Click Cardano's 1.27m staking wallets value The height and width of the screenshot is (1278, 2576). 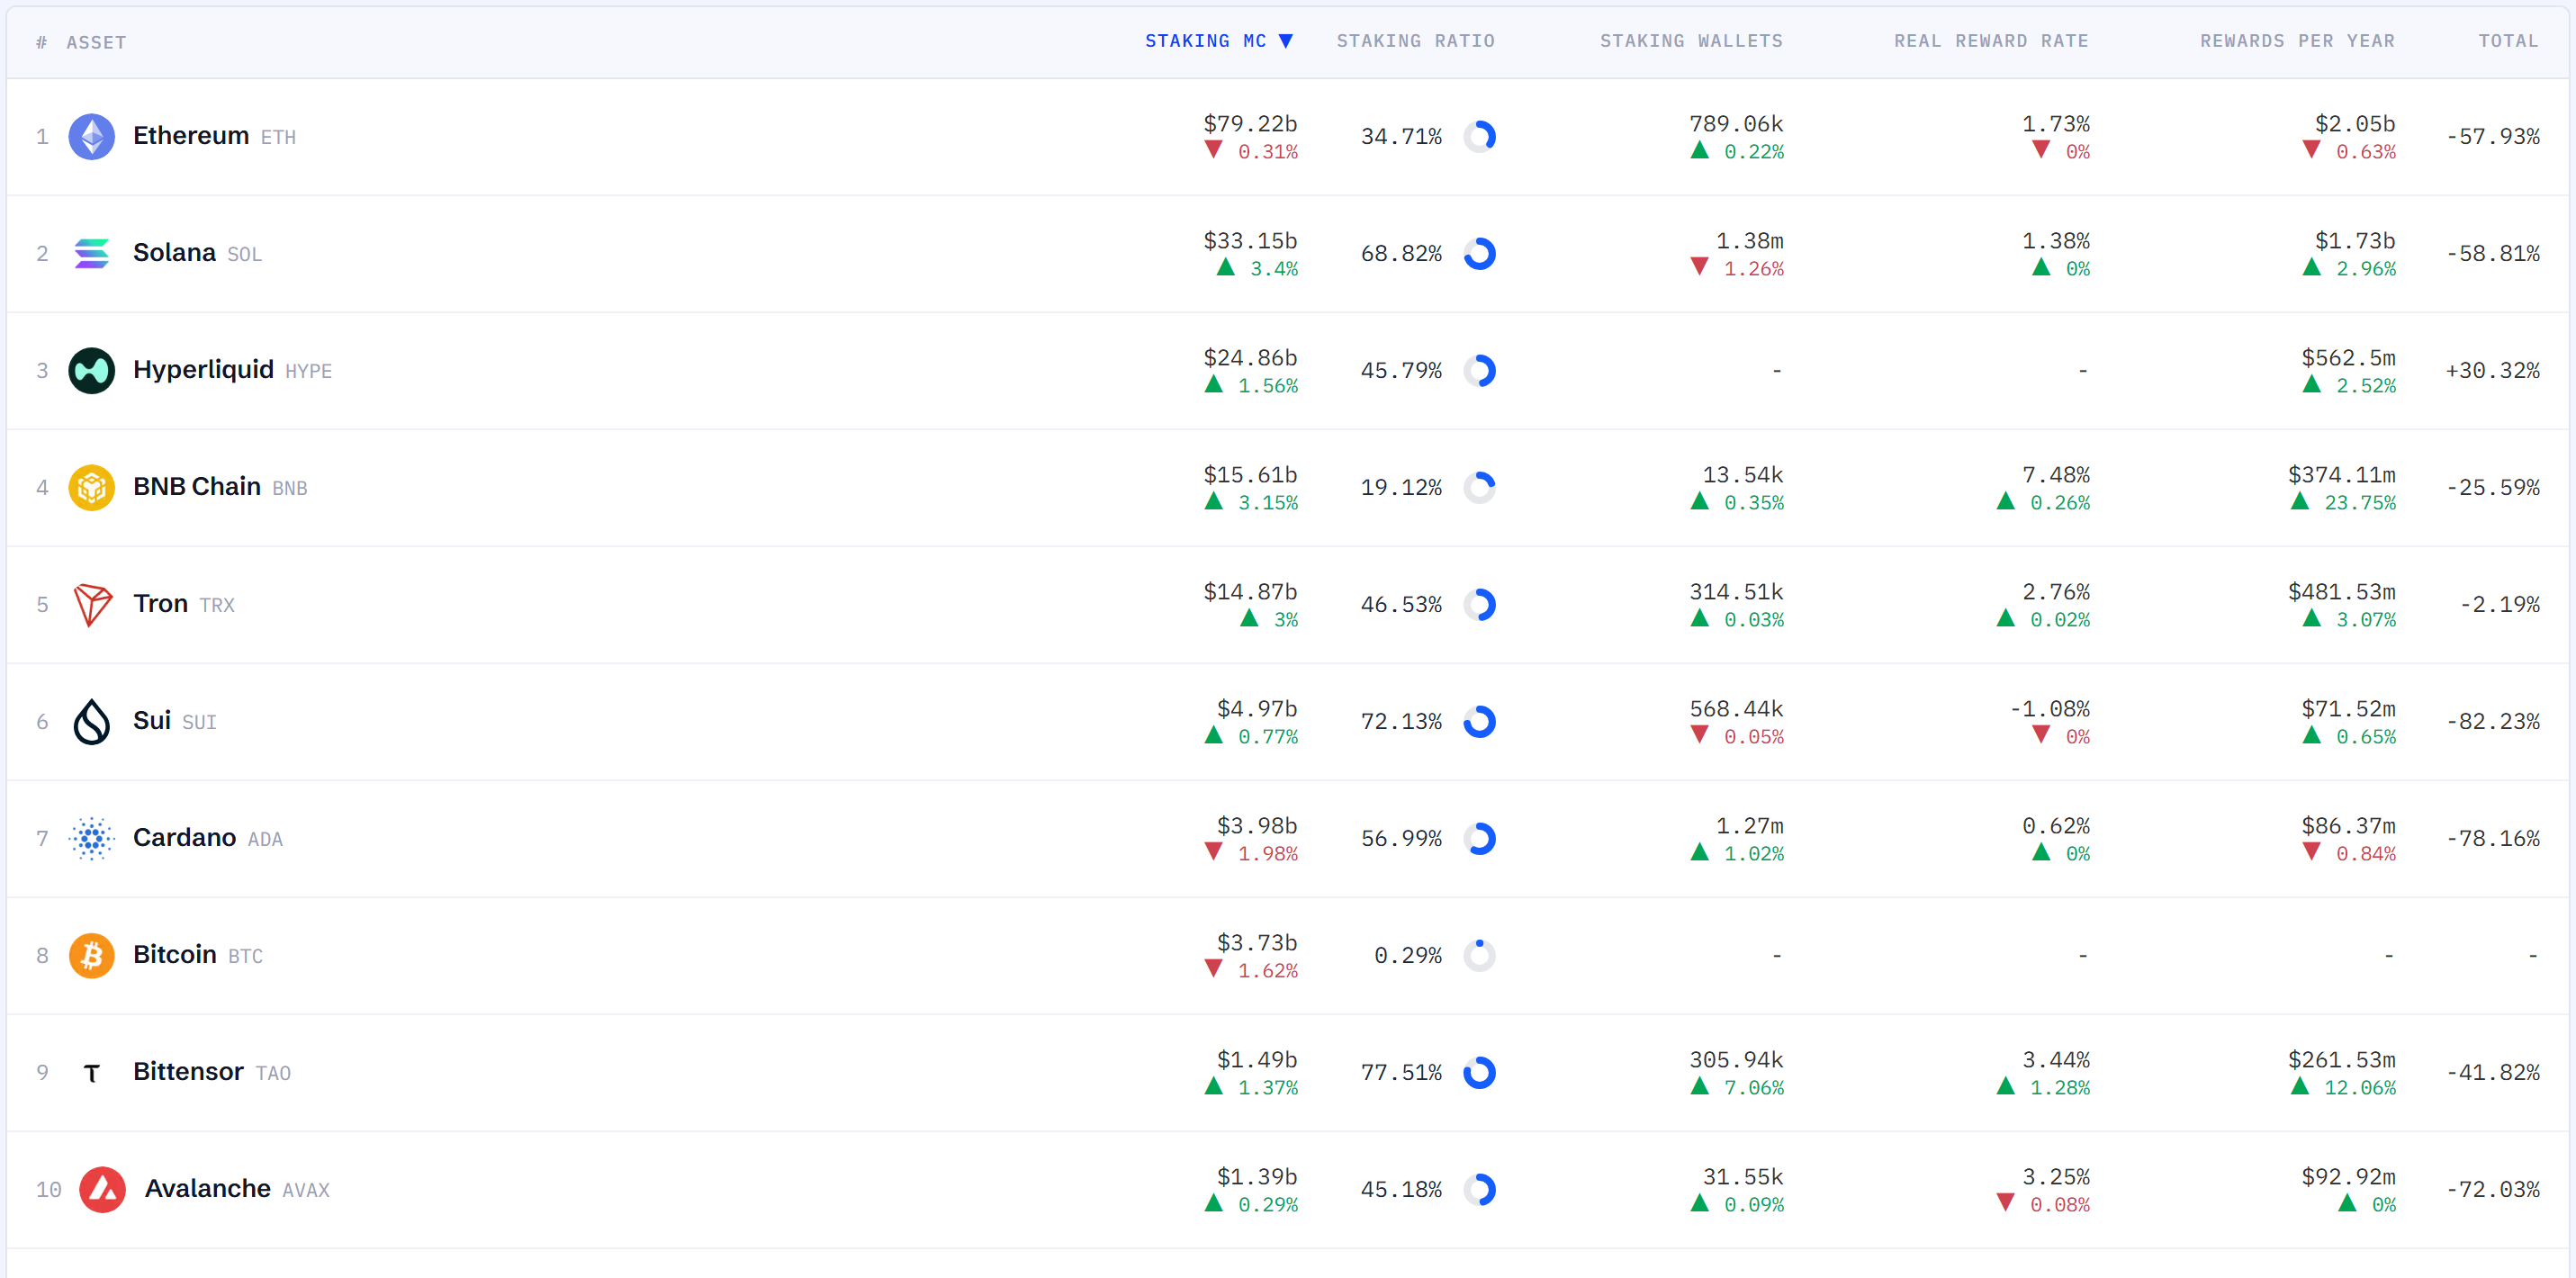point(1750,825)
